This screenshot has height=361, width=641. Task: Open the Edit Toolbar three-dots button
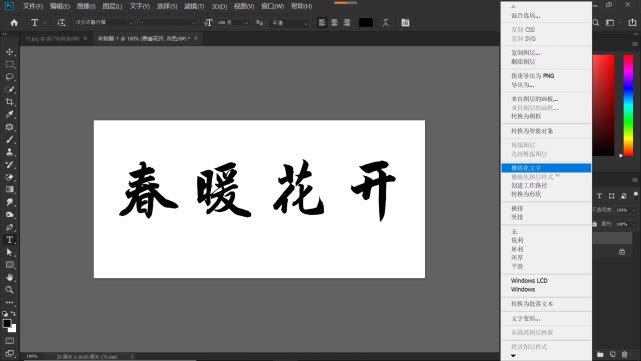[x=9, y=303]
